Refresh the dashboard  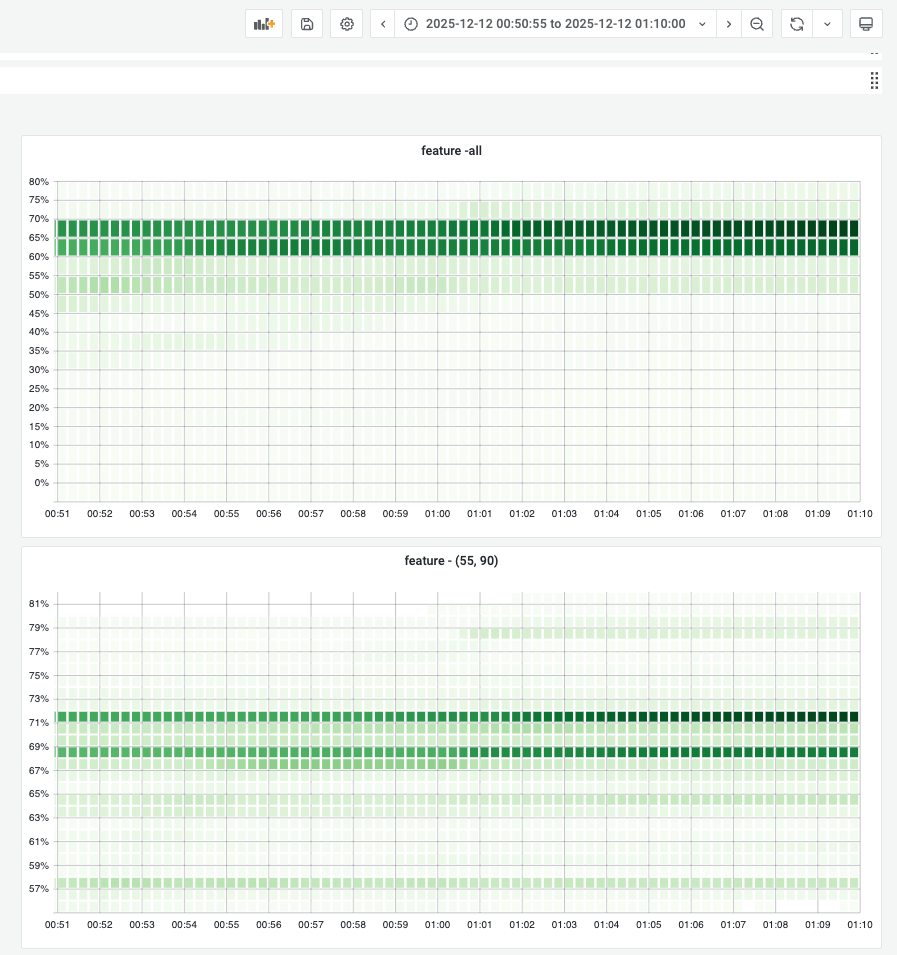(797, 24)
